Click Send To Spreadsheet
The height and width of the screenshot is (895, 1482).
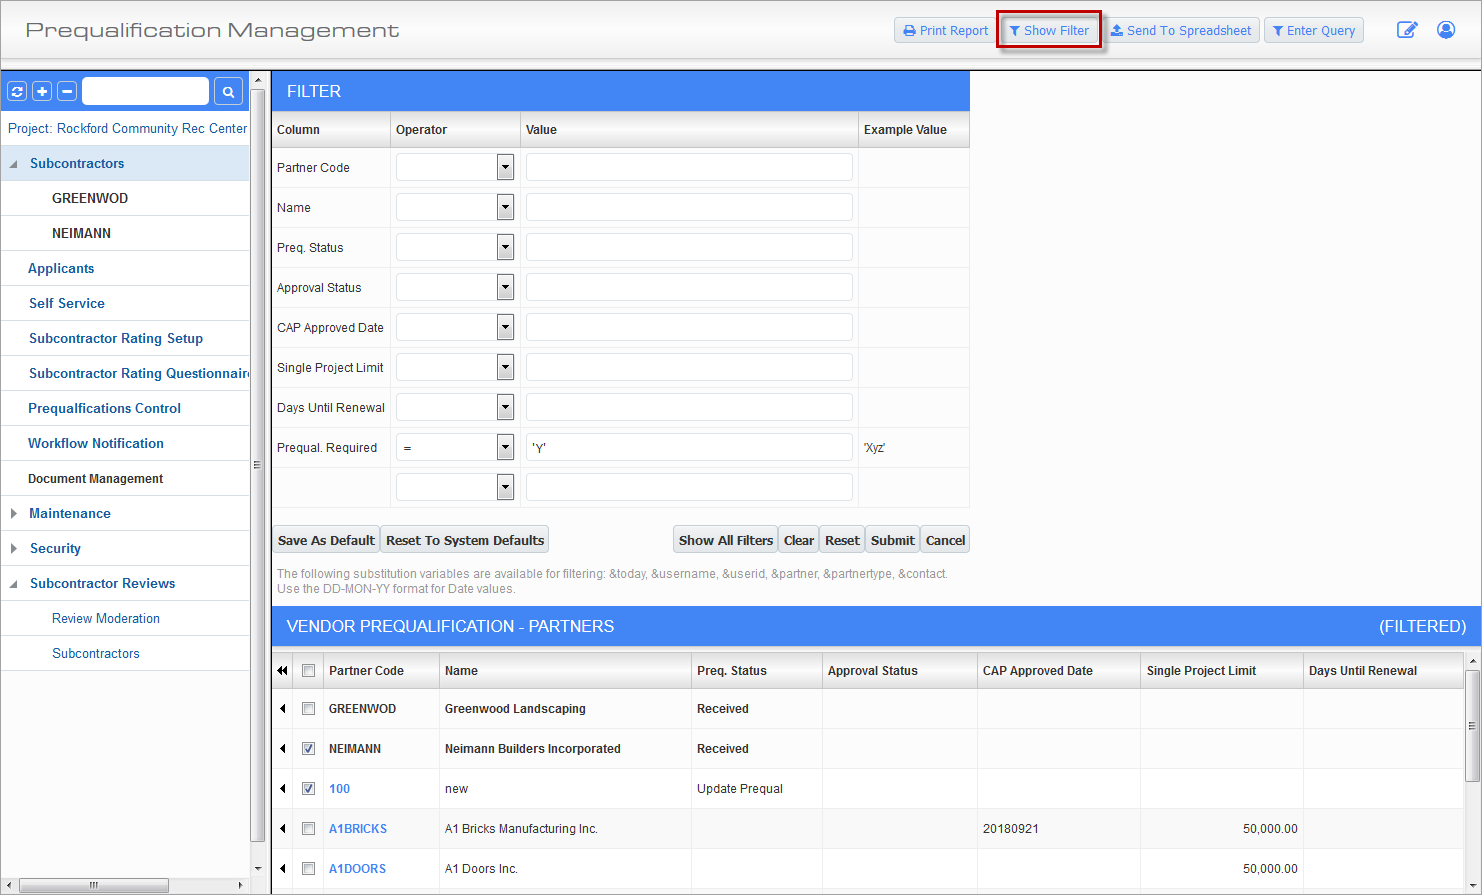pos(1181,30)
